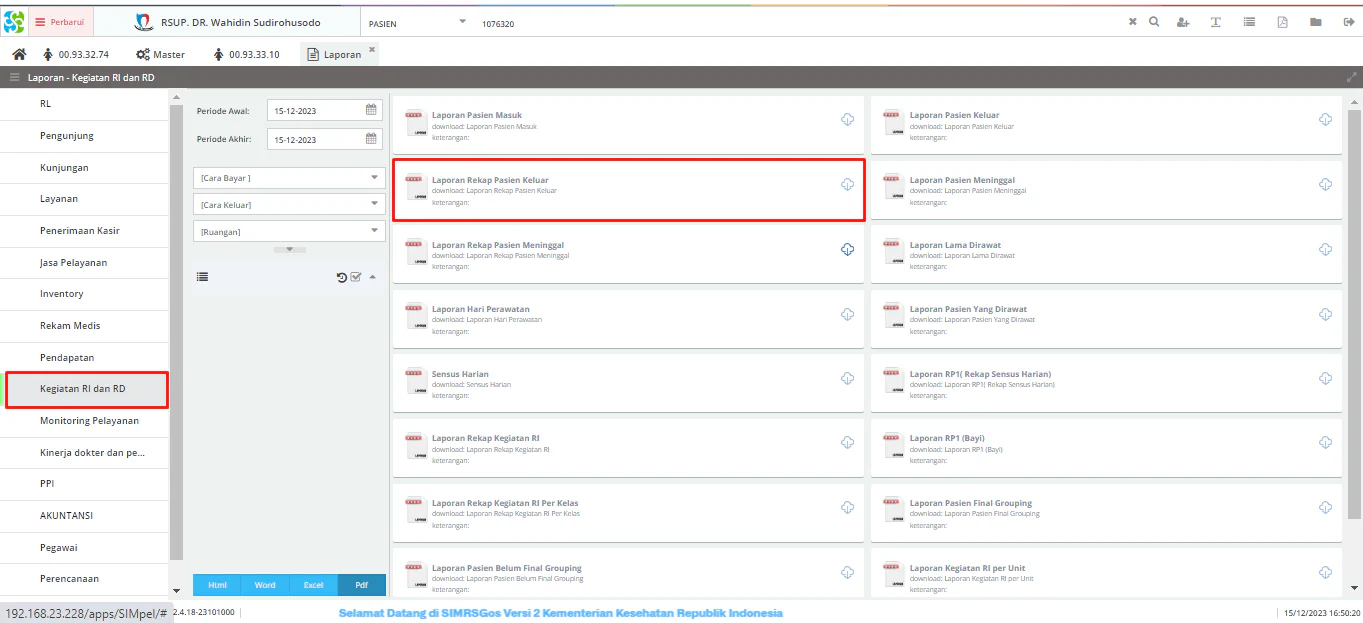This screenshot has height=623, width=1363.
Task: Open calendar picker for Periode Awal
Action: coord(371,110)
